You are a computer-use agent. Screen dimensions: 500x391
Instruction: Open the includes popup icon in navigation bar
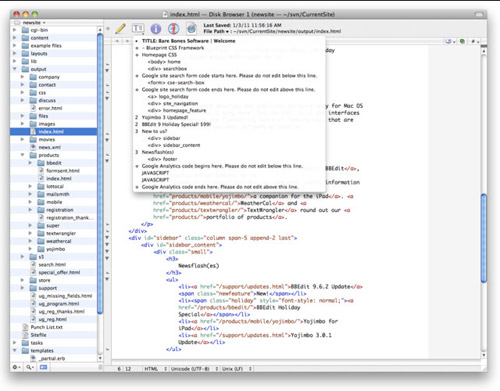pos(449,41)
